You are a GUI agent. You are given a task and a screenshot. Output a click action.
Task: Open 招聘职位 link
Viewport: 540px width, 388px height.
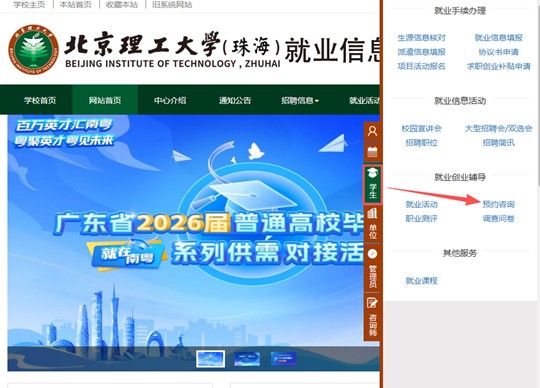[421, 143]
